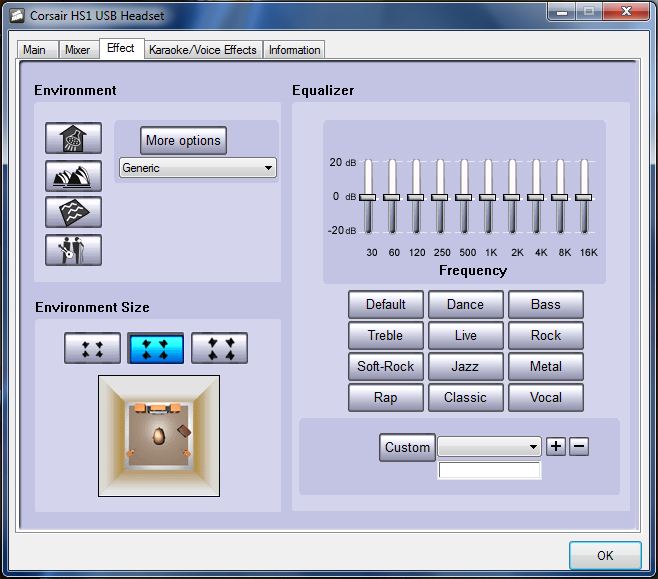Click the 120 Hz equalizer slider handle
The width and height of the screenshot is (658, 579).
click(x=415, y=197)
